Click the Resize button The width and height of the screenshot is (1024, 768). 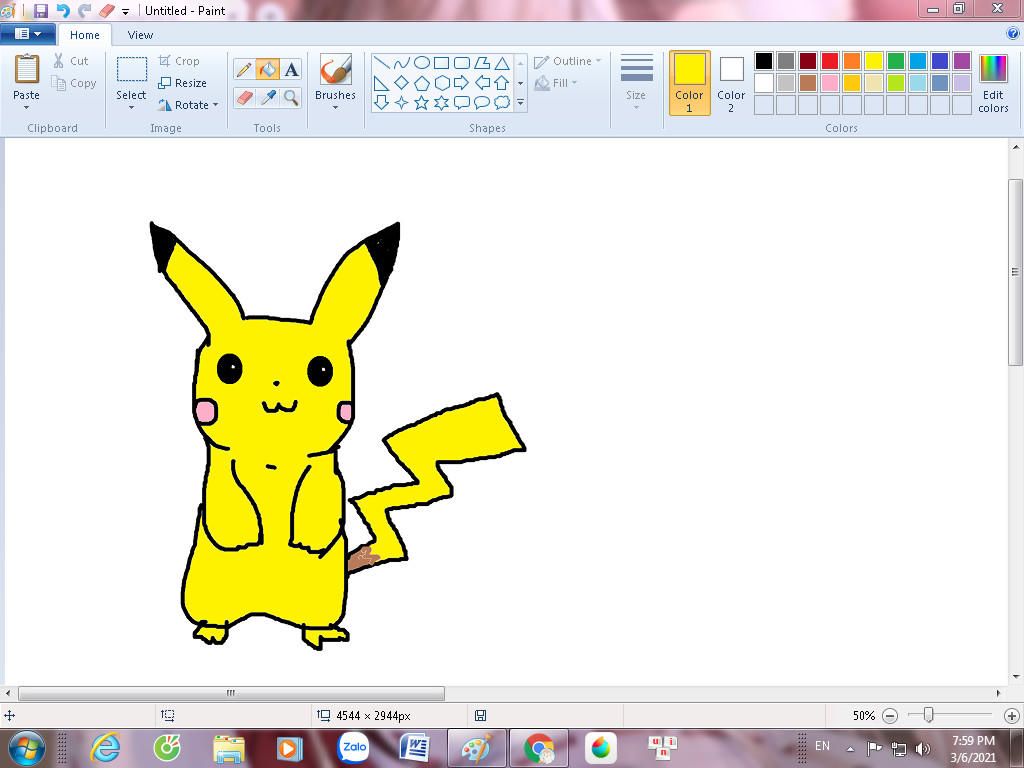click(182, 83)
